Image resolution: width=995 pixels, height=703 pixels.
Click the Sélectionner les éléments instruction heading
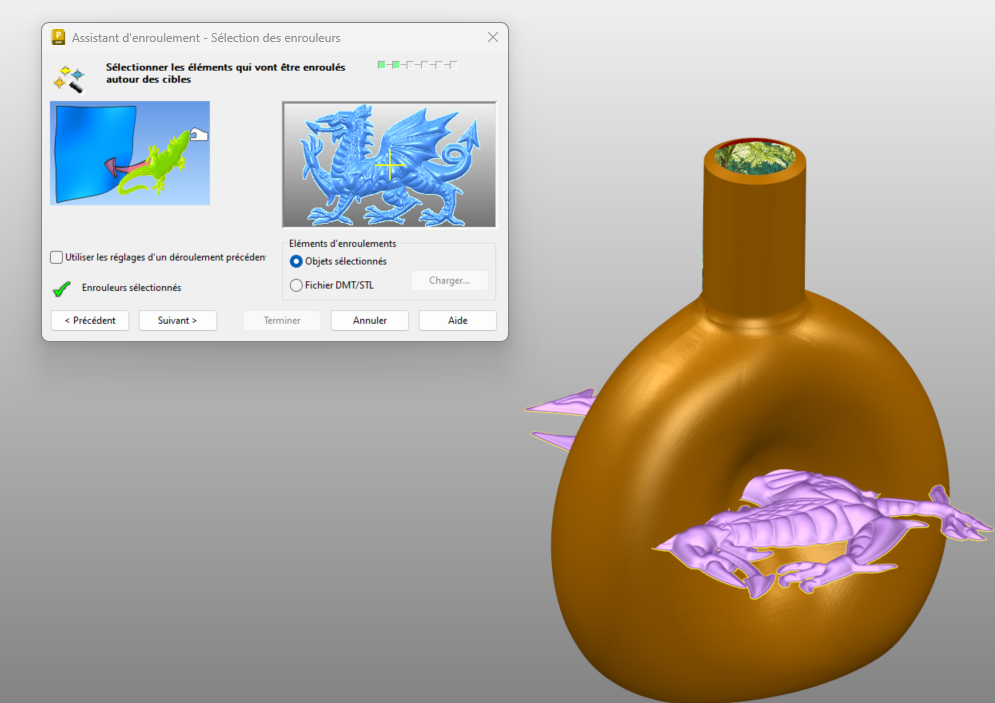[x=225, y=73]
